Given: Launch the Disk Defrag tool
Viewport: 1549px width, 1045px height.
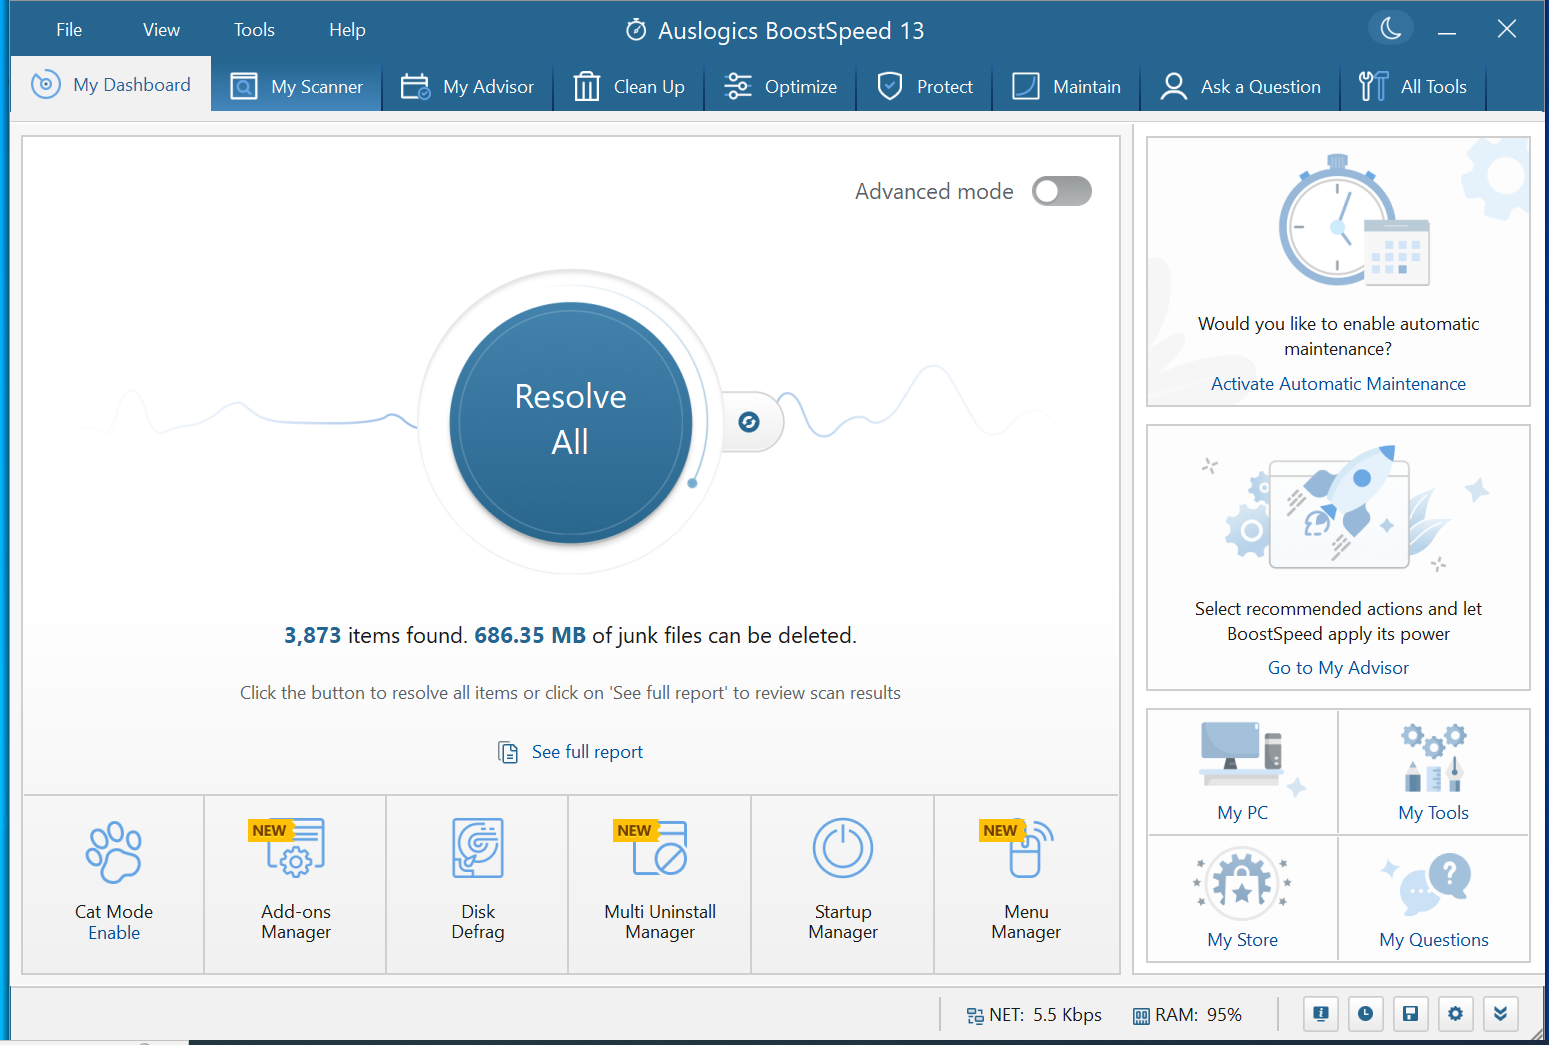Looking at the screenshot, I should coord(478,884).
